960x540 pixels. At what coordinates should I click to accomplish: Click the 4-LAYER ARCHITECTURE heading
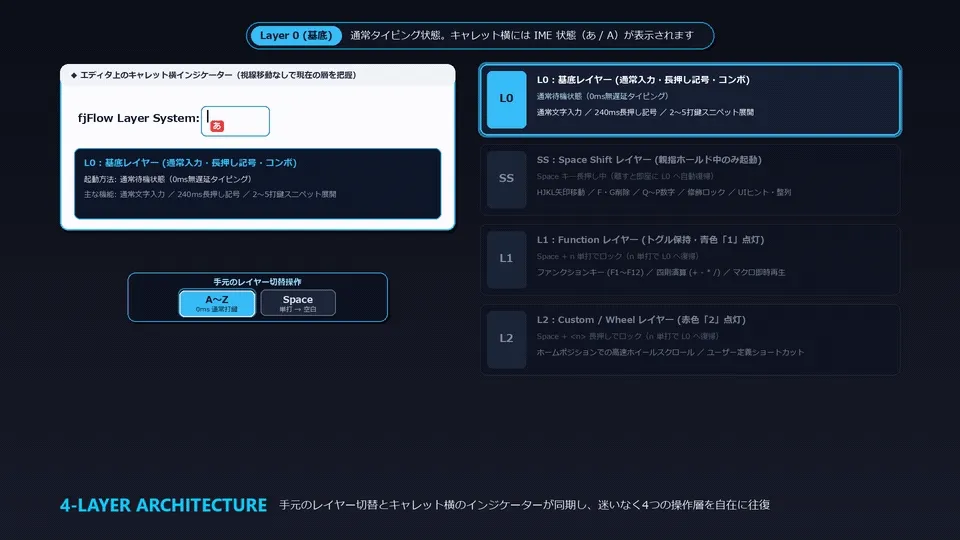[163, 505]
